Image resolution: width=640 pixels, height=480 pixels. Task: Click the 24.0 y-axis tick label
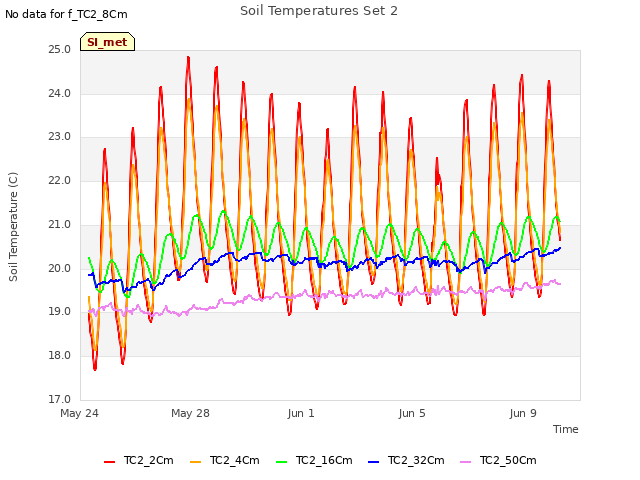60,93
